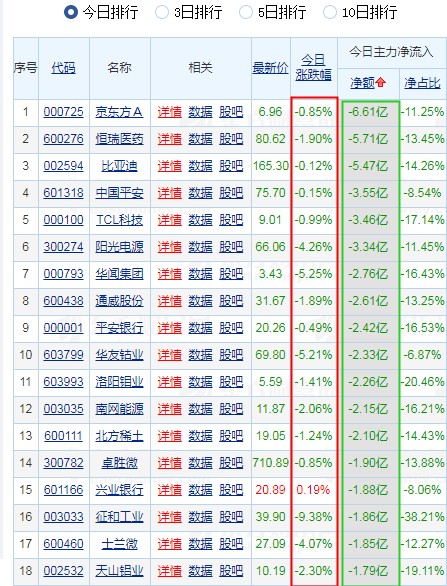Select the 今日排行 radio button
Viewport: 447px width, 586px height.
71,12
